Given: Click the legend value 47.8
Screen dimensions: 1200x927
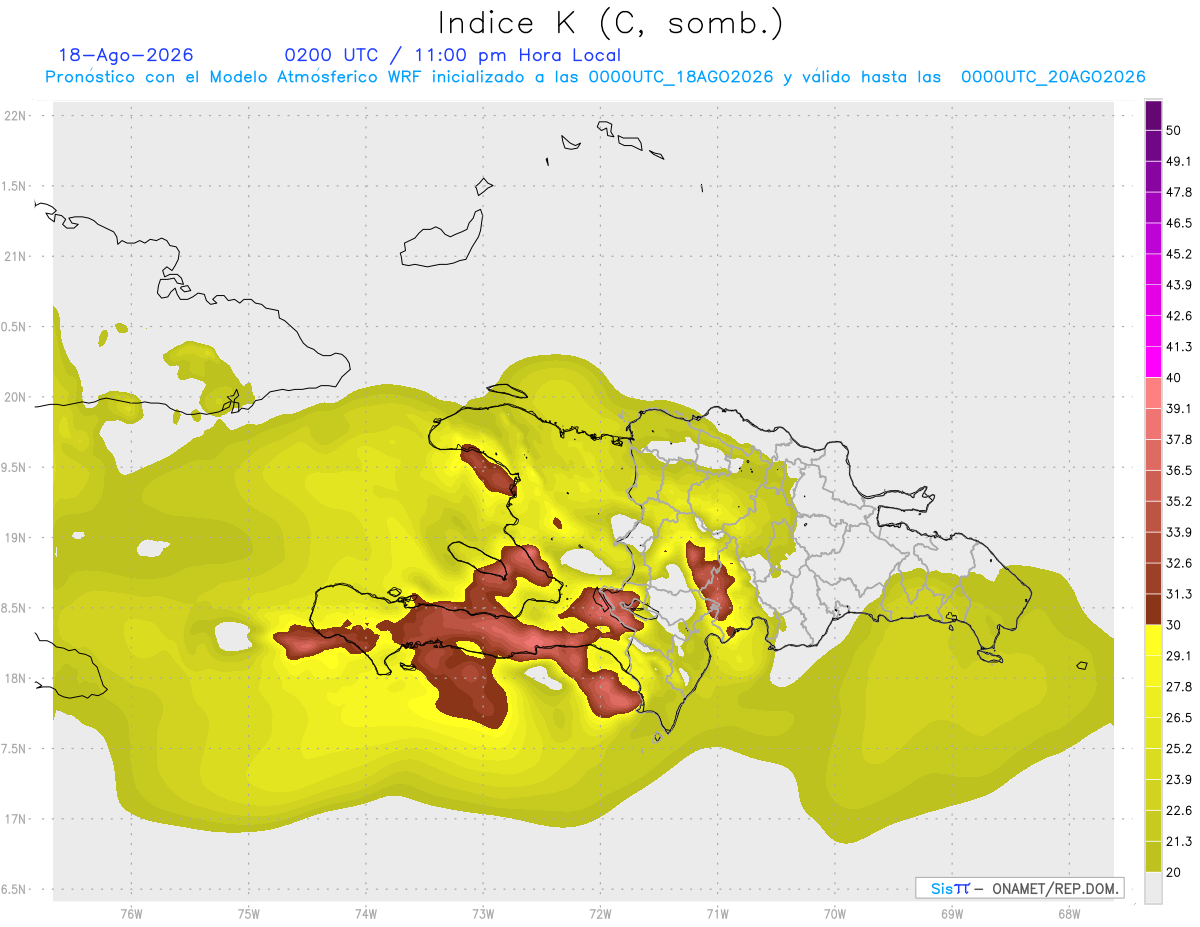Looking at the screenshot, I should 1178,192.
